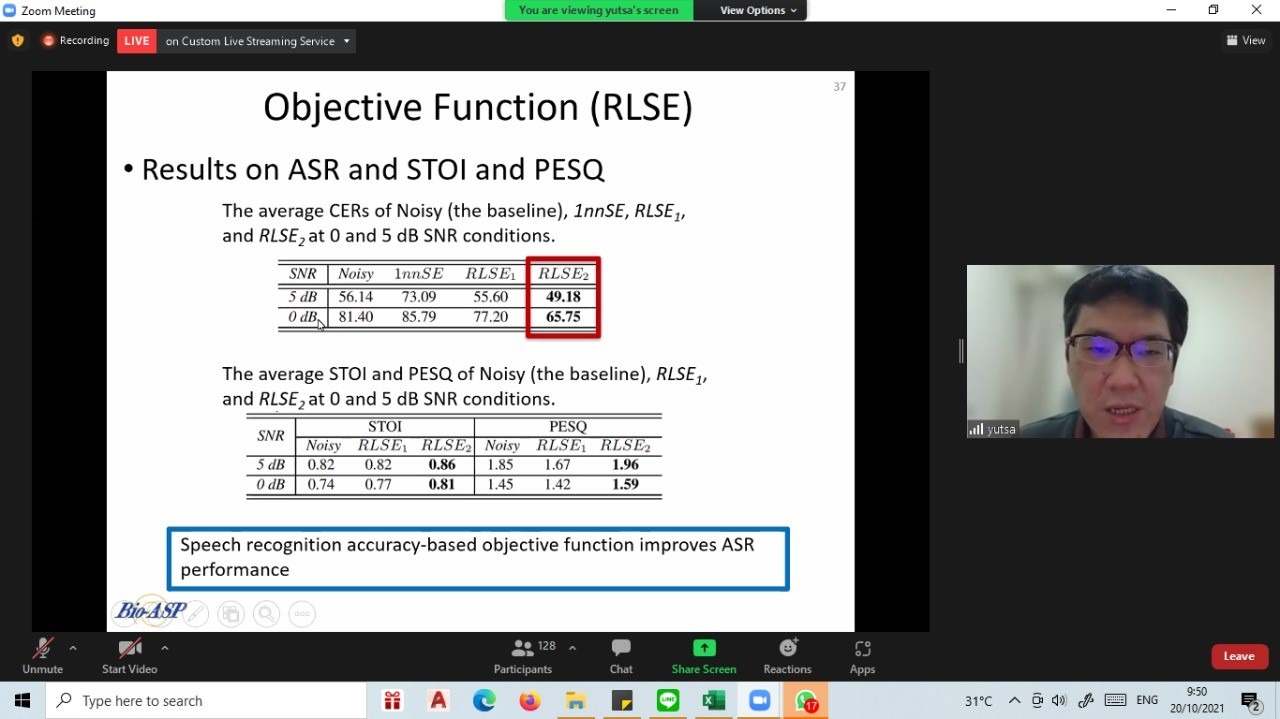The width and height of the screenshot is (1280, 719).
Task: Open the Zoom Apps panel
Action: 862,656
